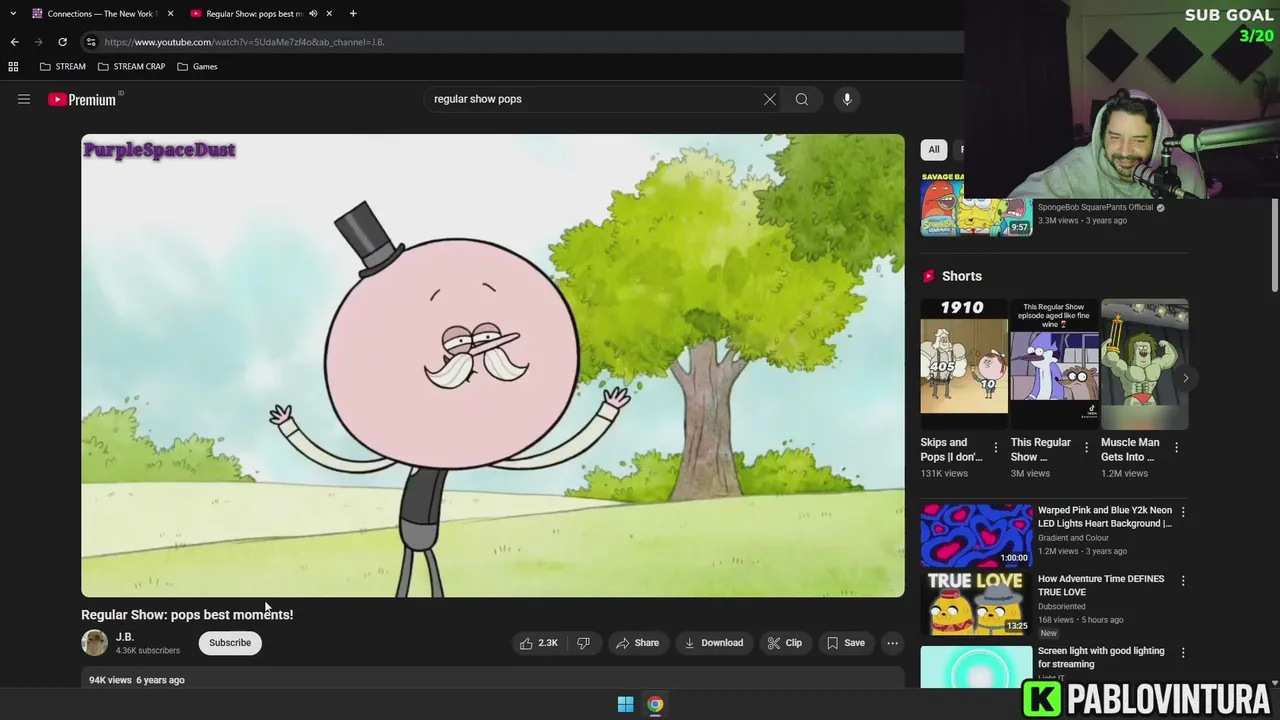This screenshot has height=720, width=1280.
Task: Close the Connections tab
Action: click(170, 13)
